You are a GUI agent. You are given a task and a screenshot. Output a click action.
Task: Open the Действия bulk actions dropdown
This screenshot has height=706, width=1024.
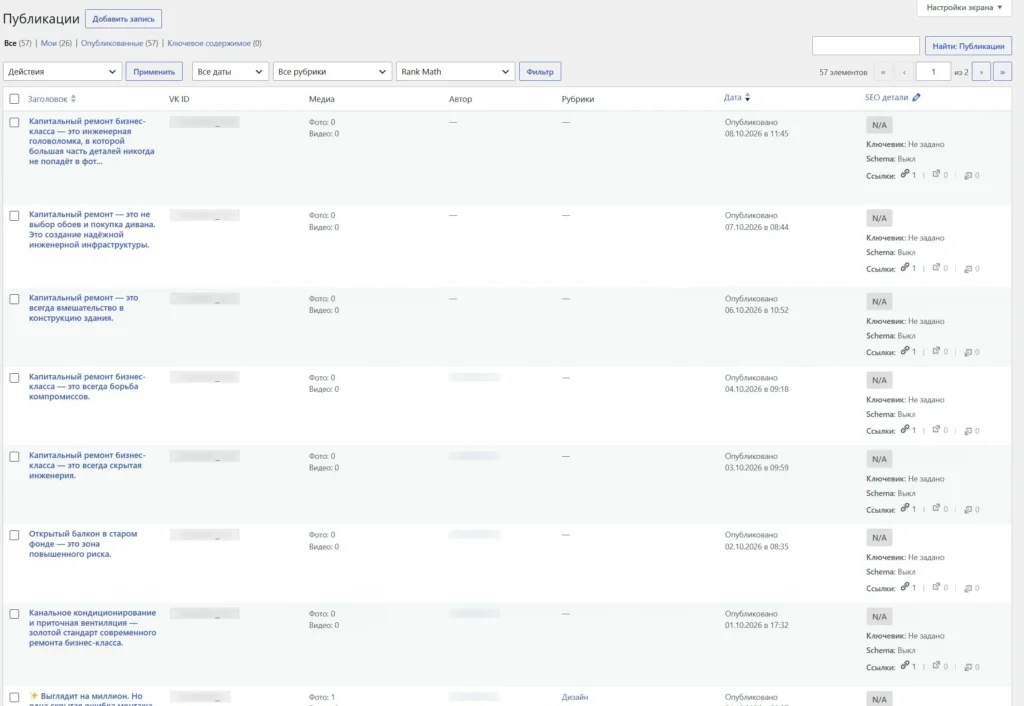[x=62, y=72]
